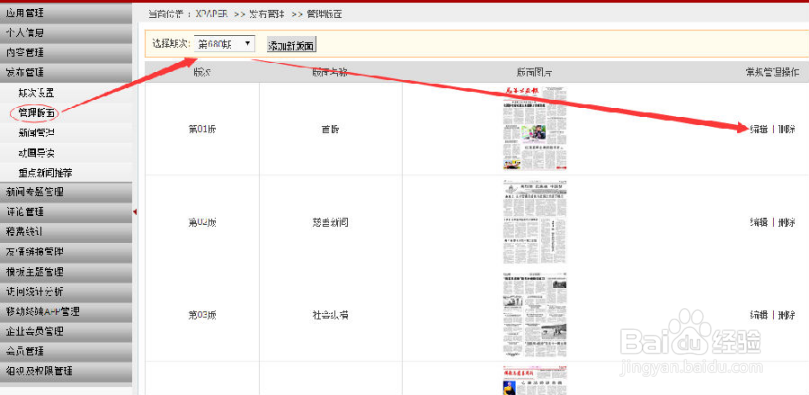This screenshot has width=809, height=395.
Task: Click the 第03版 cell
Action: [202, 315]
